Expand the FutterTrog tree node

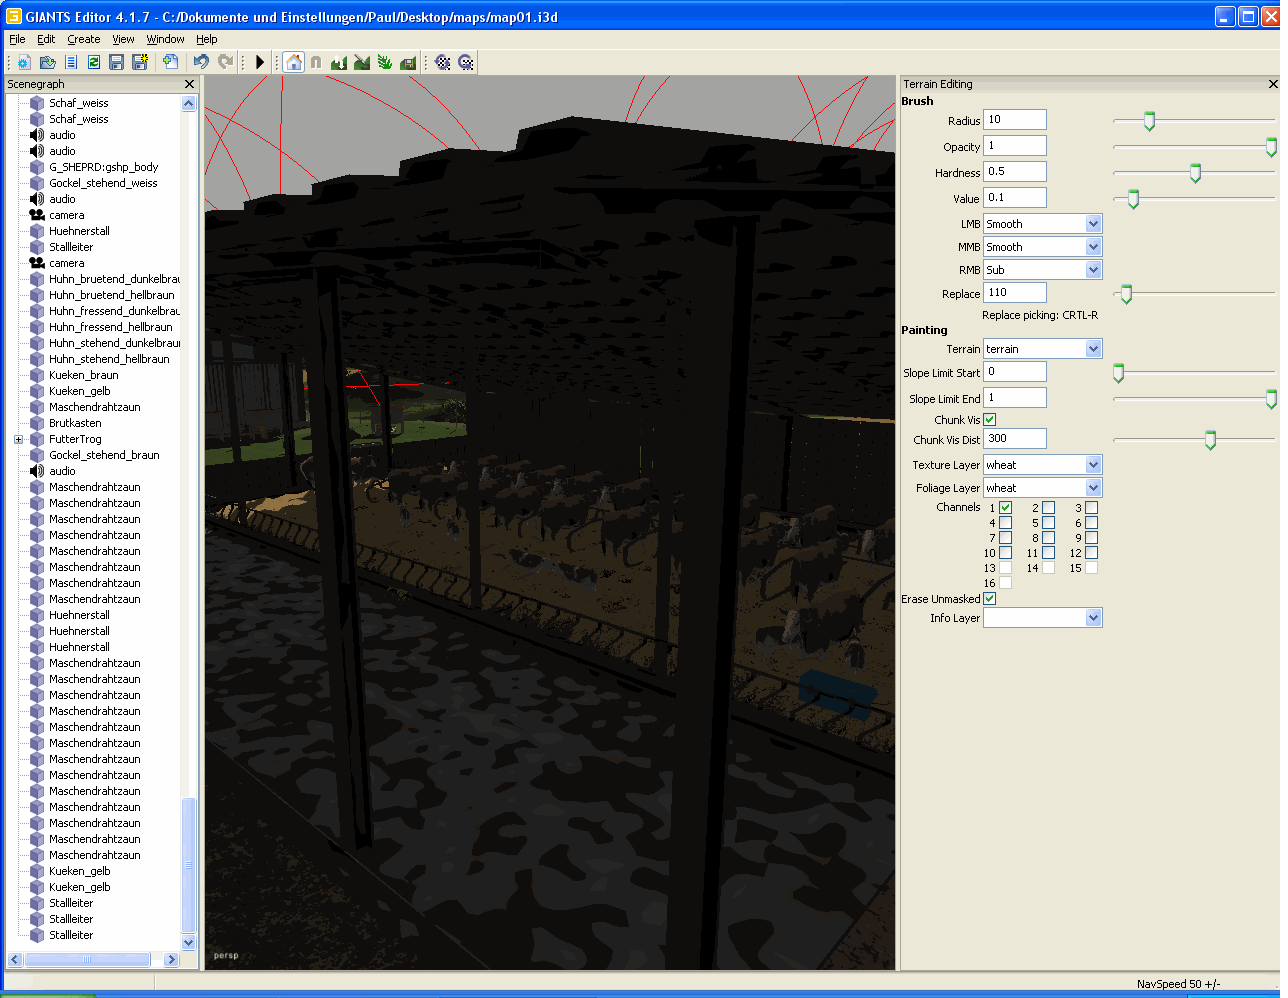tap(18, 439)
